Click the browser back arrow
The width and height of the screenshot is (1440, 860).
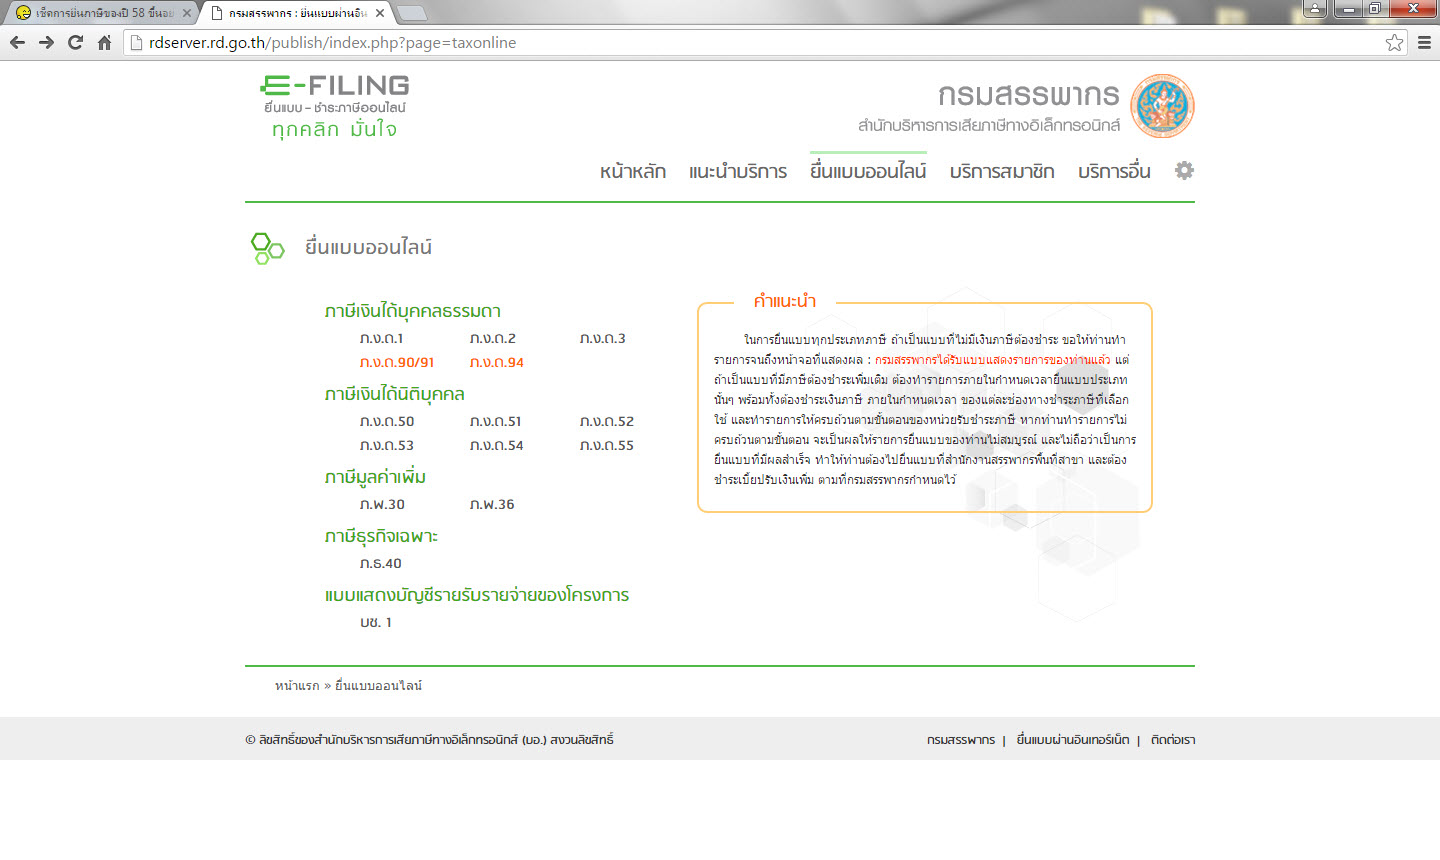click(x=17, y=42)
